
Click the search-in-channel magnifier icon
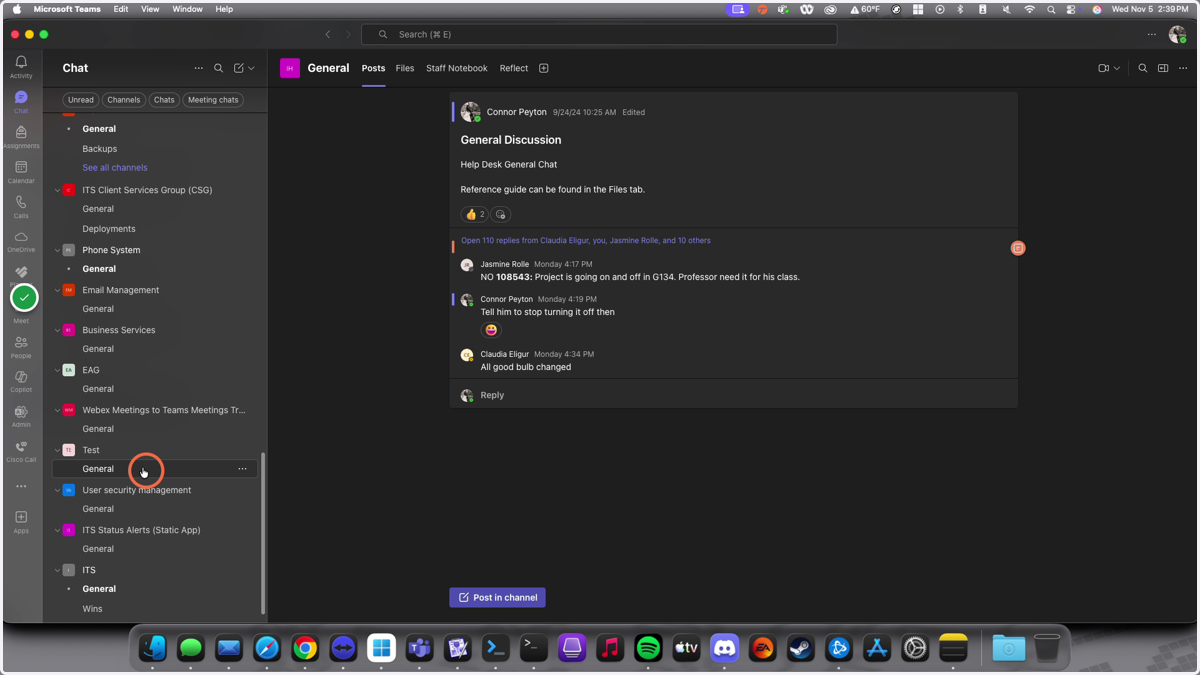click(x=1143, y=68)
